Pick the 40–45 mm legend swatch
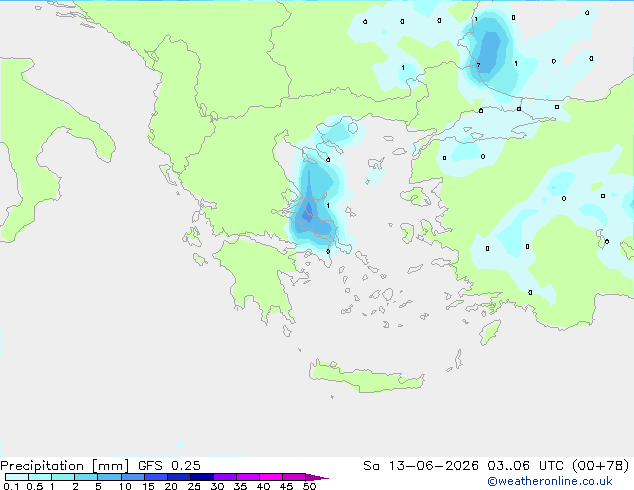The image size is (634, 490). tap(271, 477)
